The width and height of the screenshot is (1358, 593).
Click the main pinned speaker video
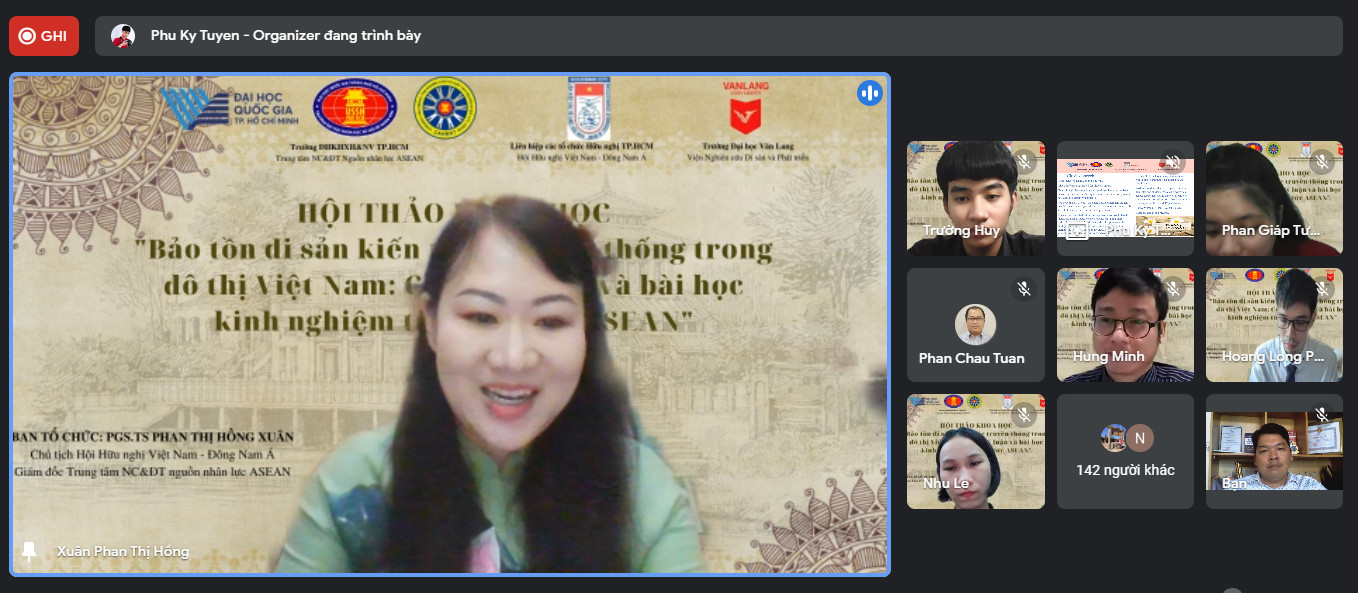pyautogui.click(x=450, y=325)
